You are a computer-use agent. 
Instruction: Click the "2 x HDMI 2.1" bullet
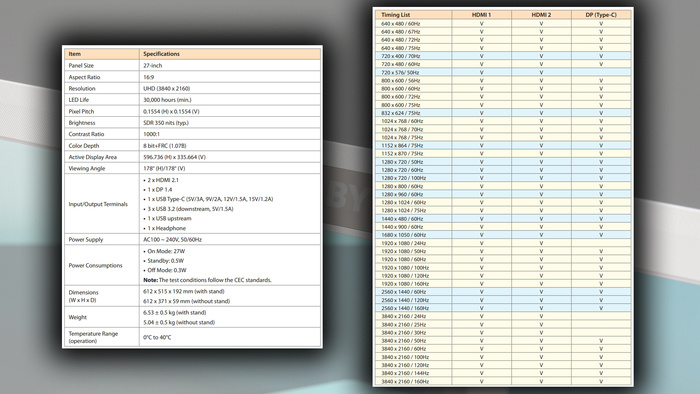tap(161, 180)
